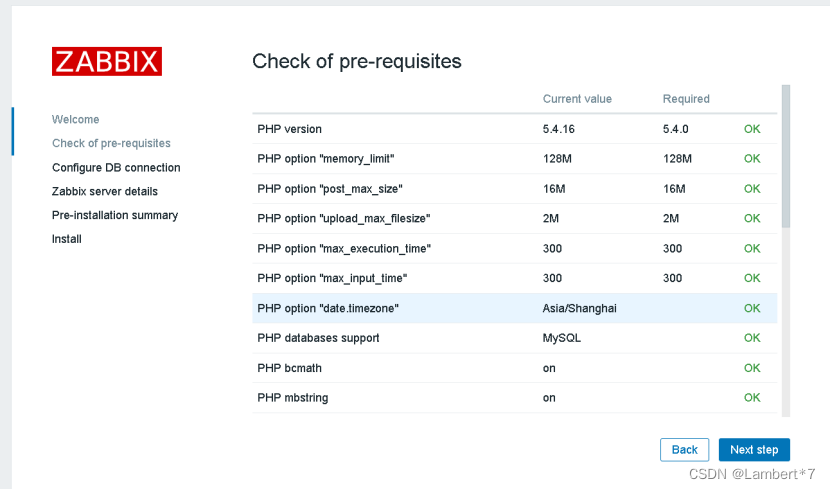Select Check of pre-requisites sidebar step

[x=111, y=143]
